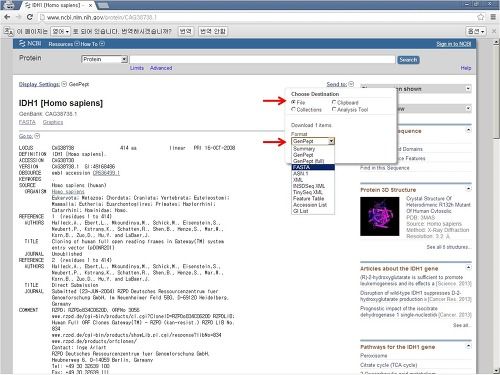This screenshot has height=375, width=500.
Task: Choose Feature Table in the format list
Action: point(313,199)
